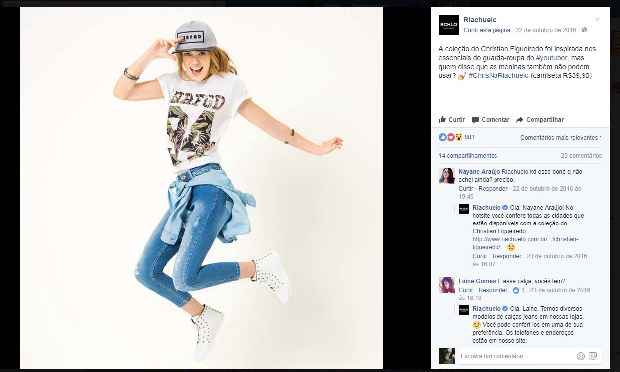Open Nayane Araújo's profile picture
The width and height of the screenshot is (620, 372).
[x=447, y=176]
